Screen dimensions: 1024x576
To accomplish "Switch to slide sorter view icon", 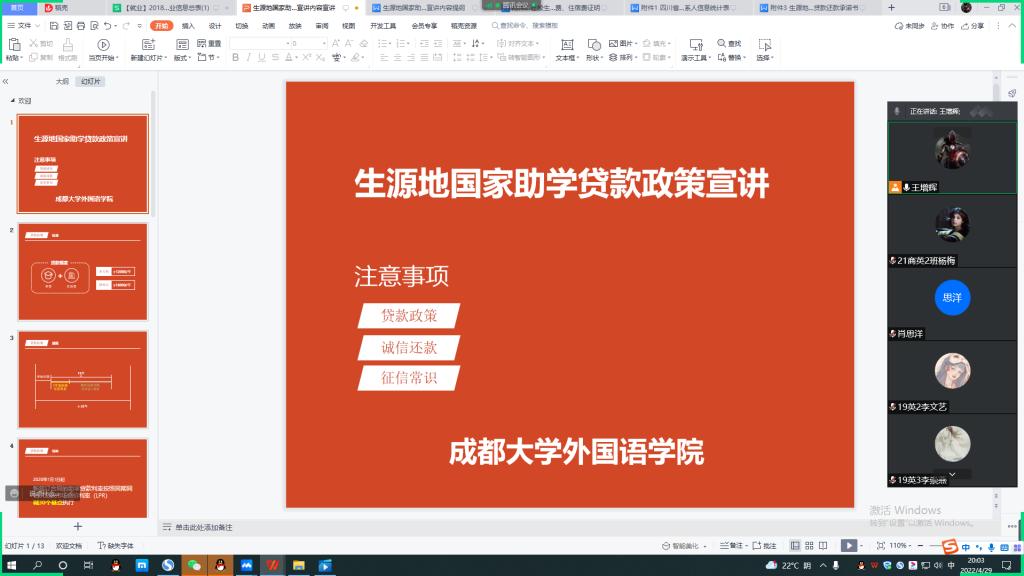I will coord(810,546).
